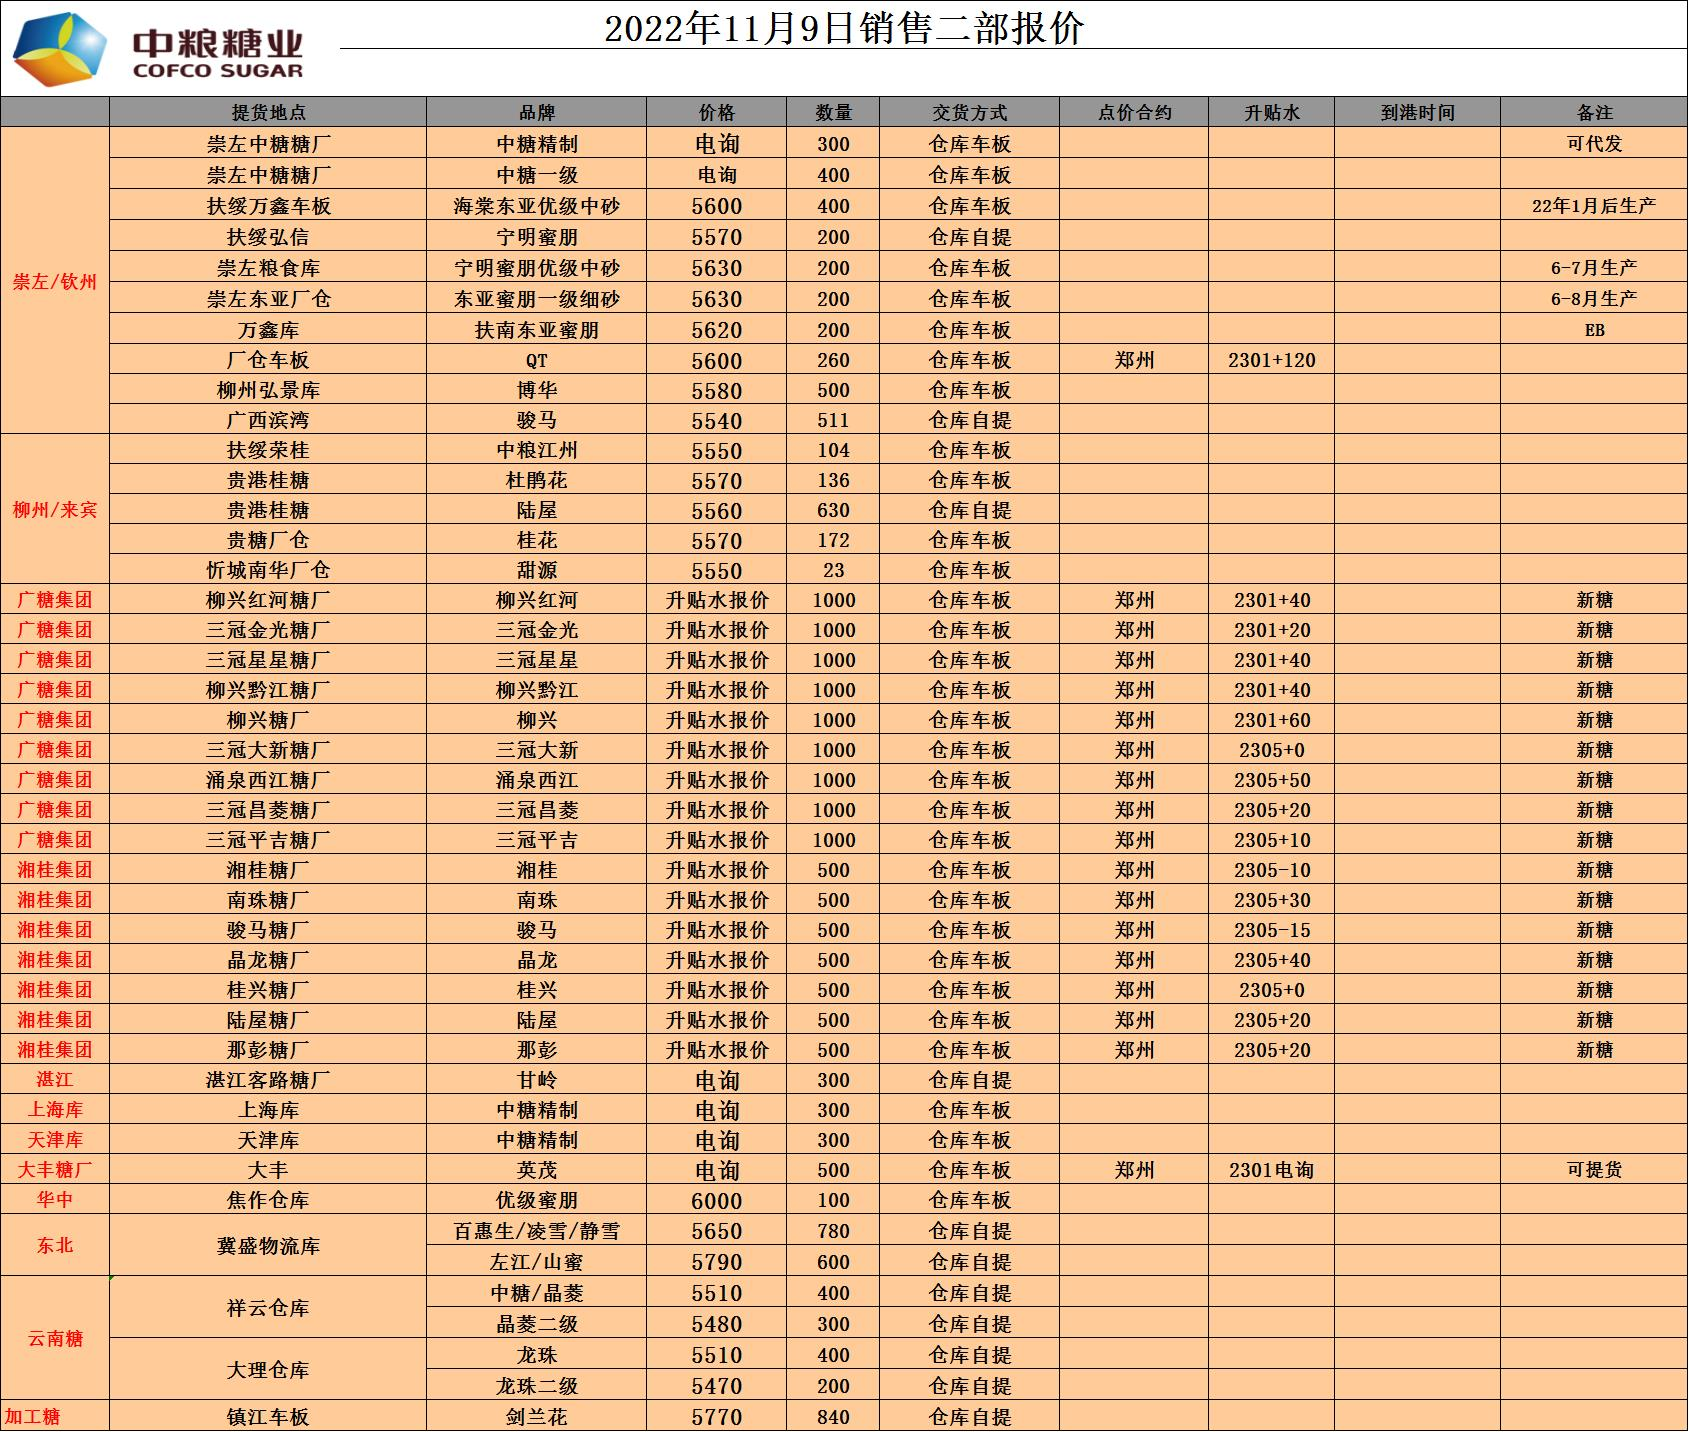The image size is (1689, 1432).
Task: Click the 2301+120 premium cell
Action: pos(1271,360)
